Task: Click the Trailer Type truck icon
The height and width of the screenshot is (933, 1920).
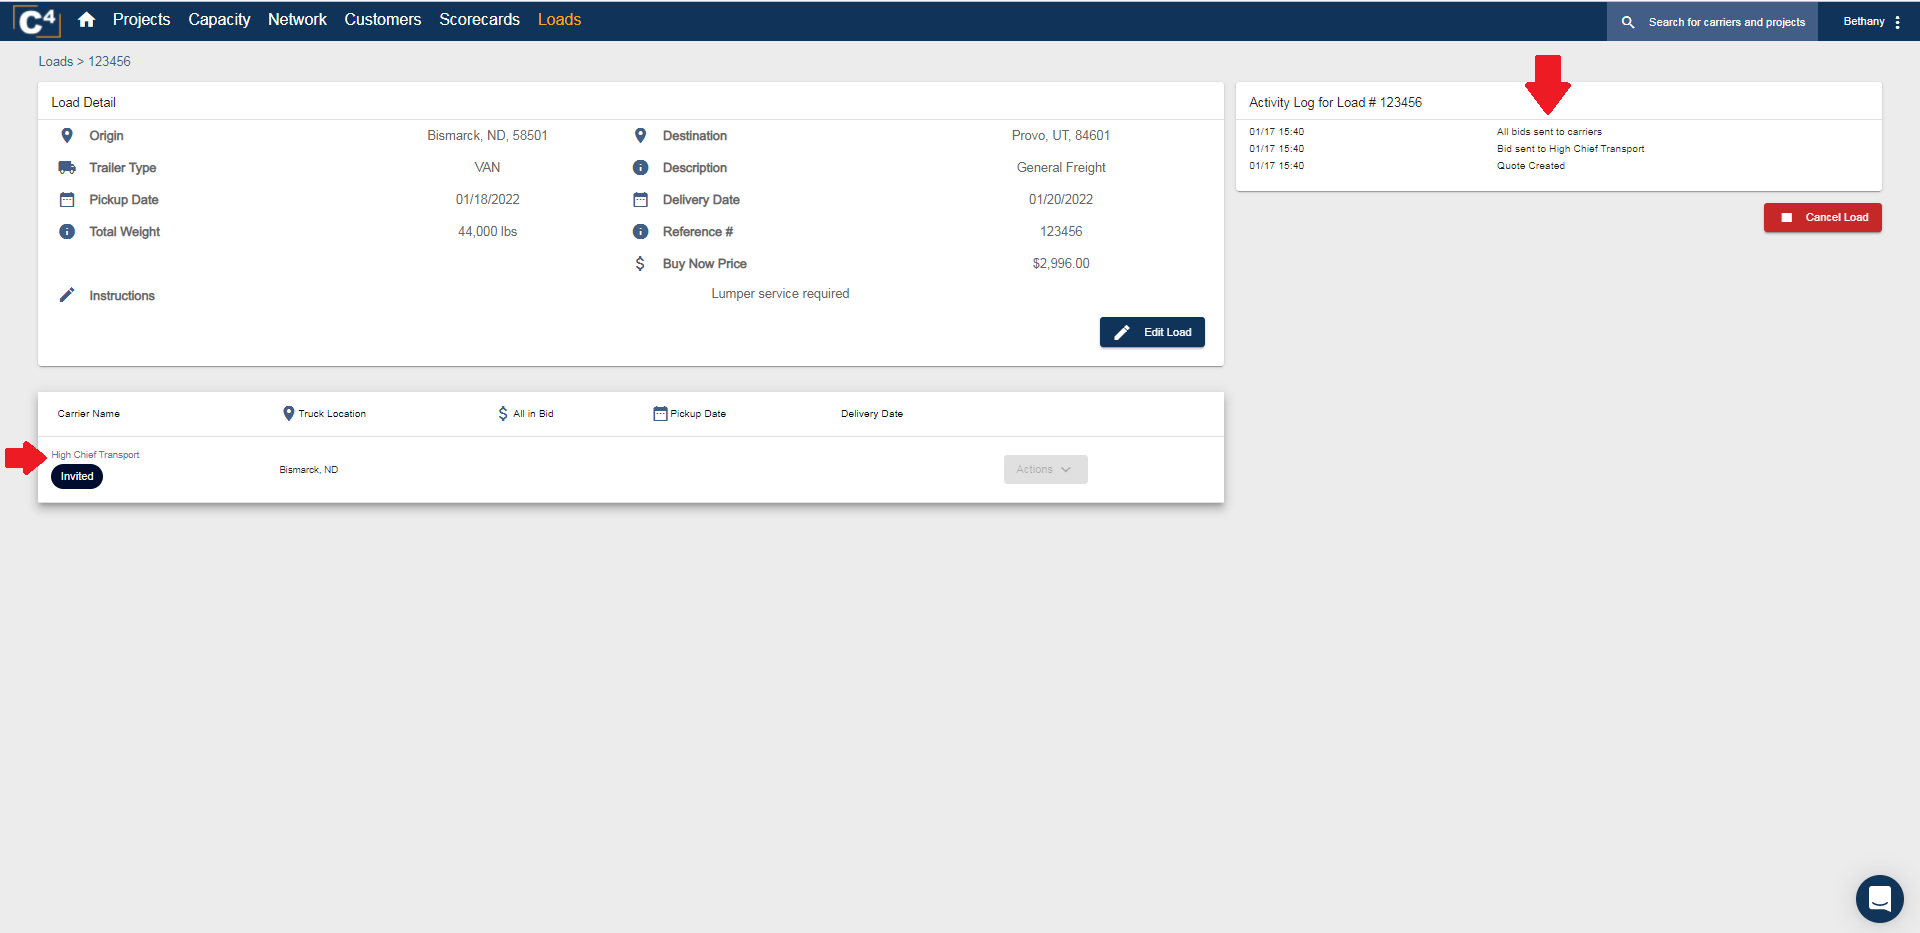Action: click(x=67, y=167)
